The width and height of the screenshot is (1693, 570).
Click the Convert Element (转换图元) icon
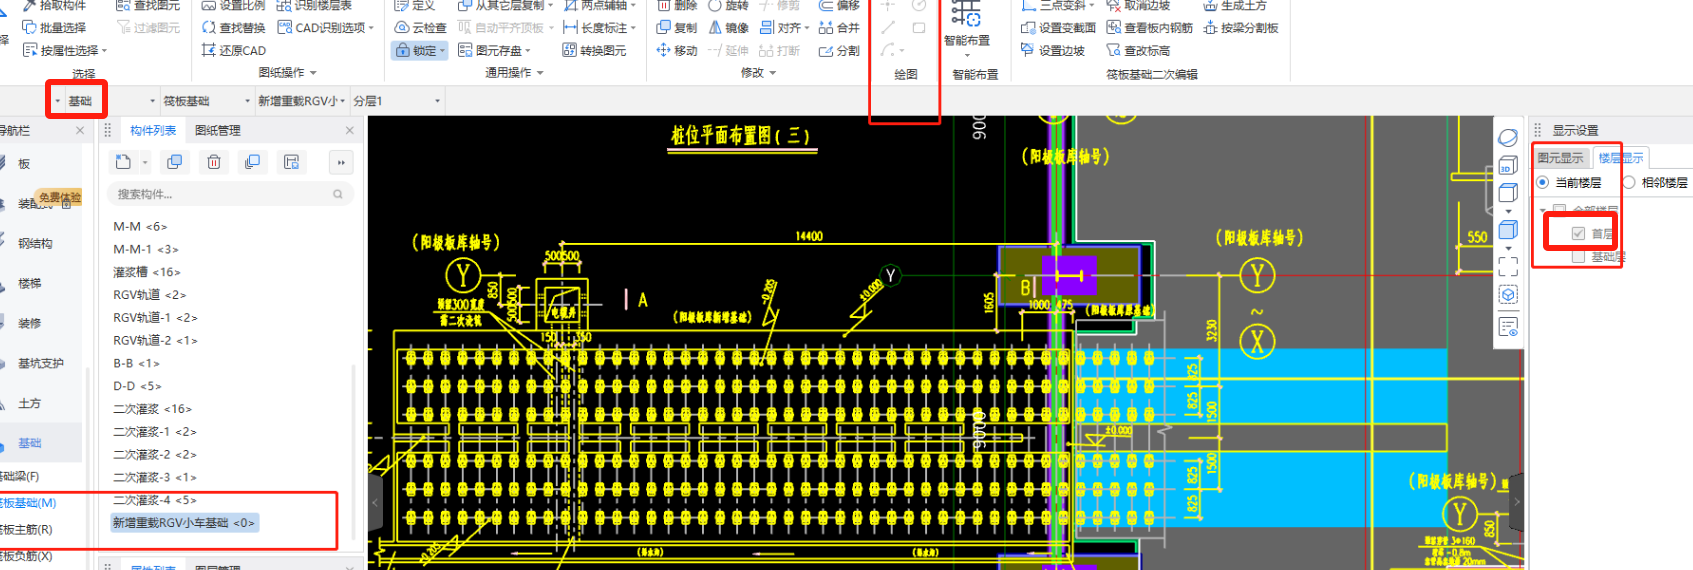(x=569, y=50)
